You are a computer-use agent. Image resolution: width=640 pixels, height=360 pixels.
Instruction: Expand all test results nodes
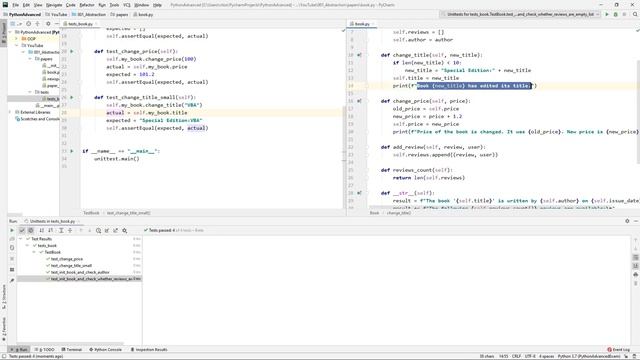coord(61,231)
